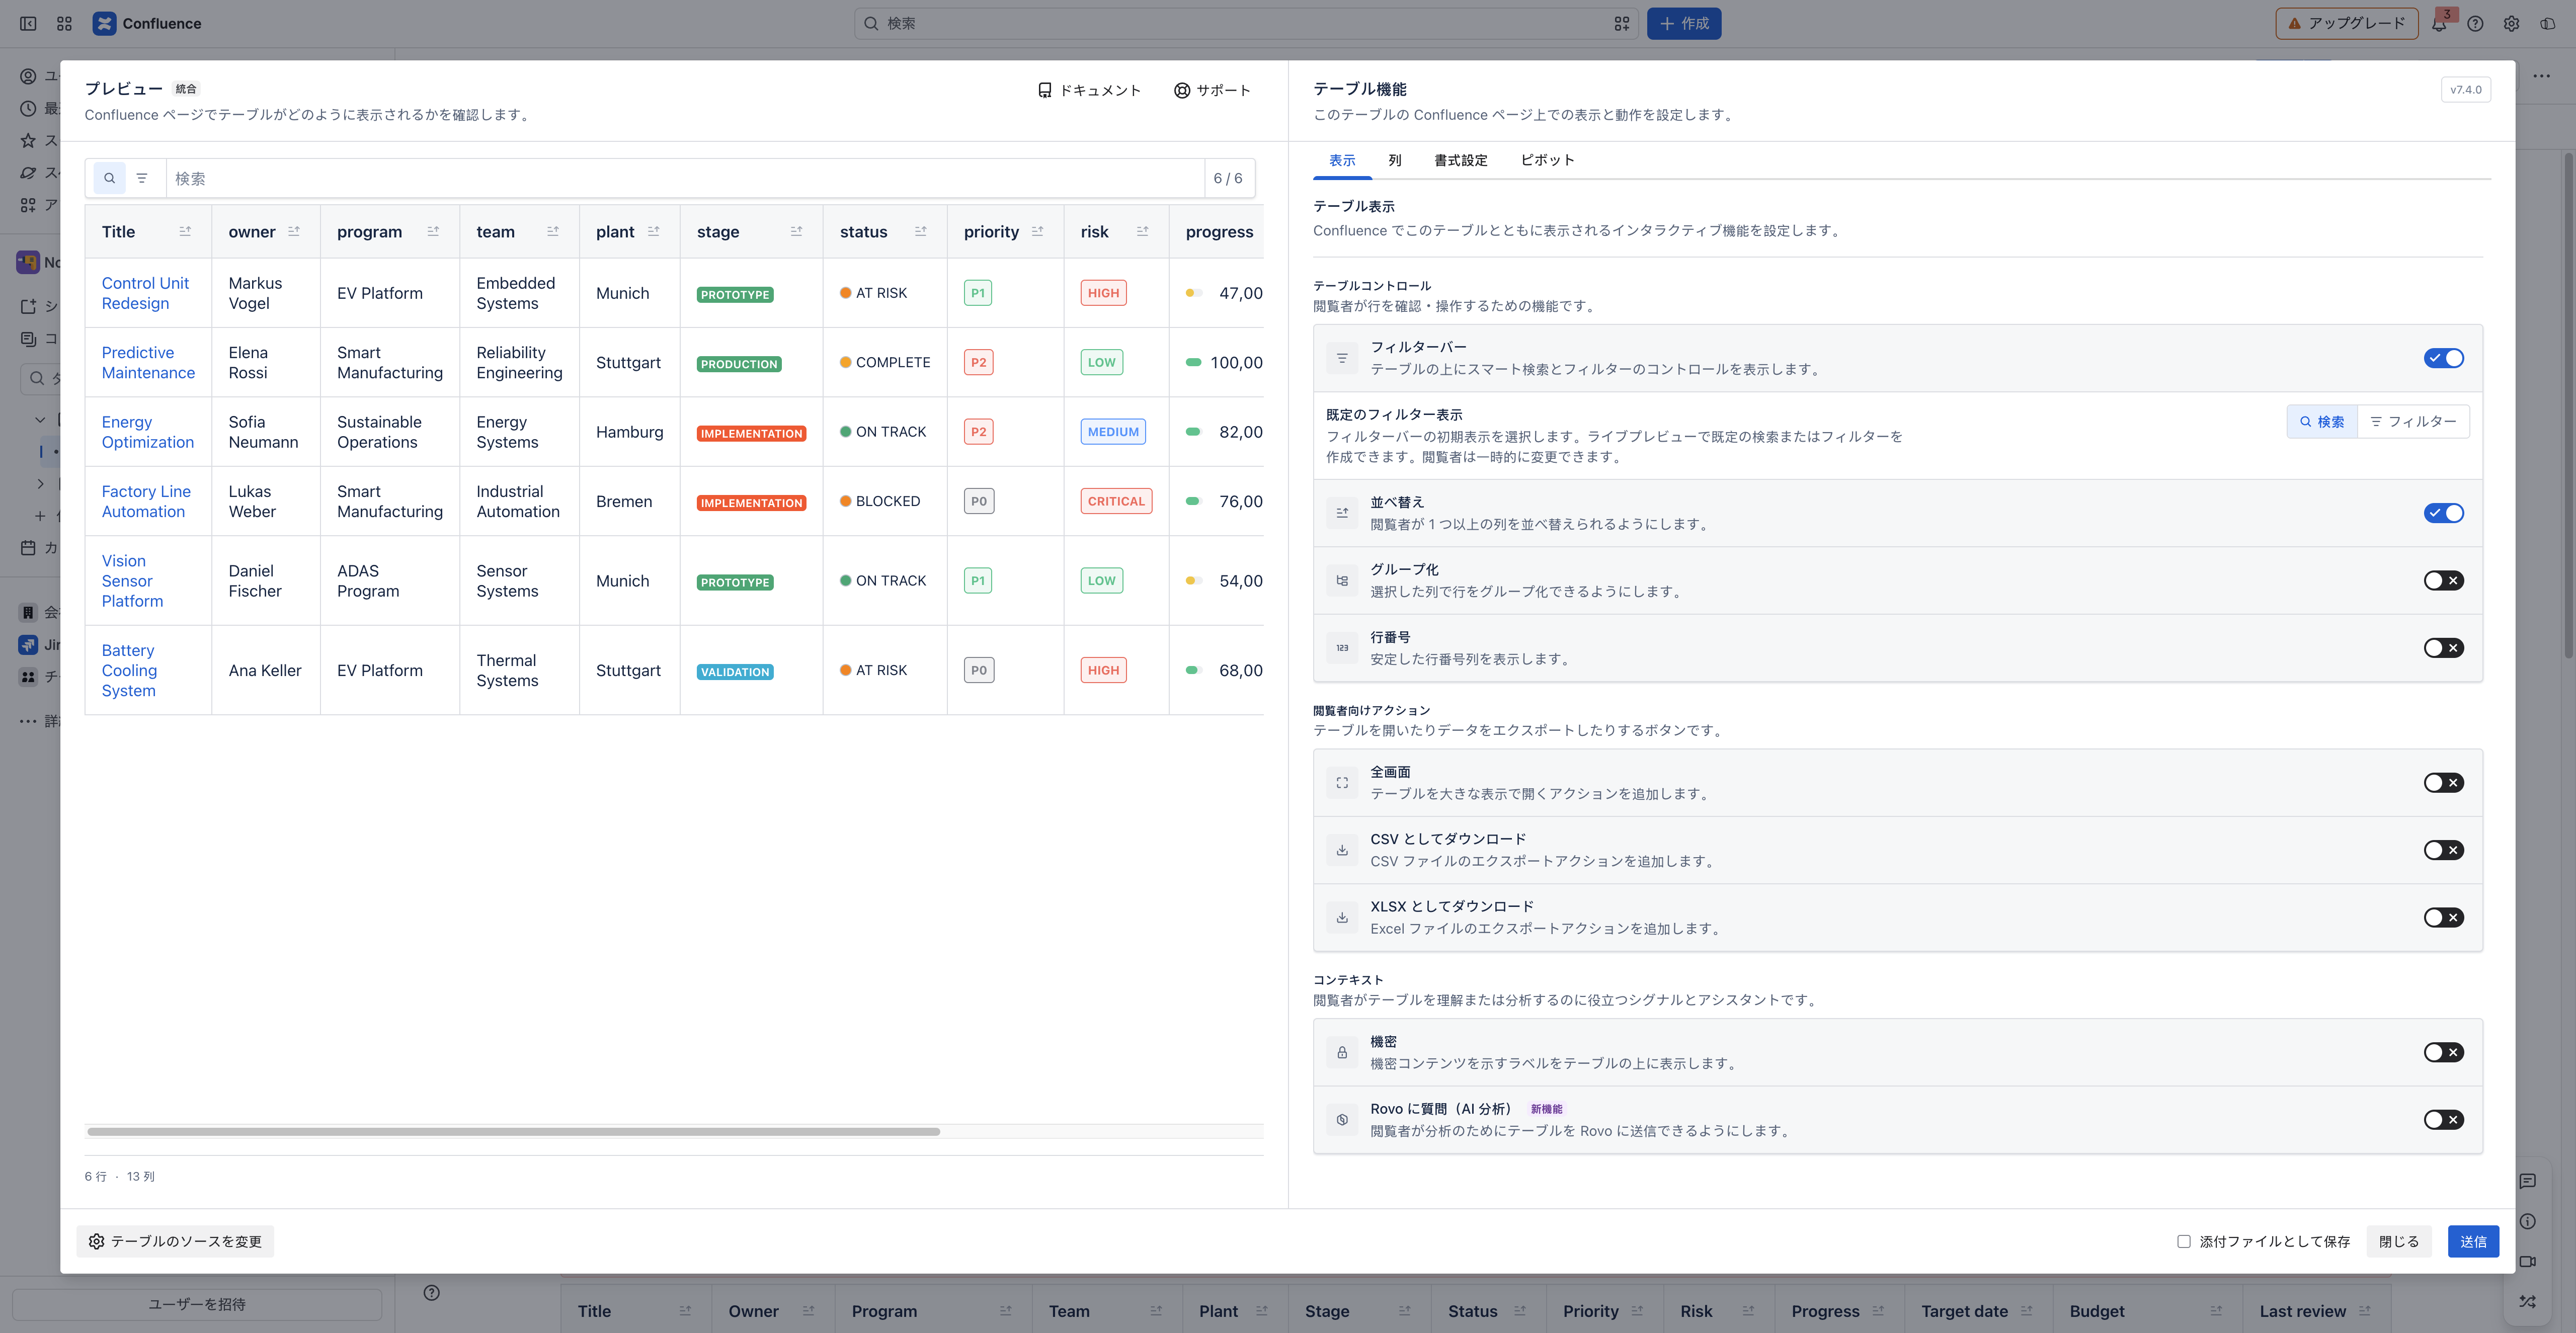Open the サポート link

tap(1212, 90)
